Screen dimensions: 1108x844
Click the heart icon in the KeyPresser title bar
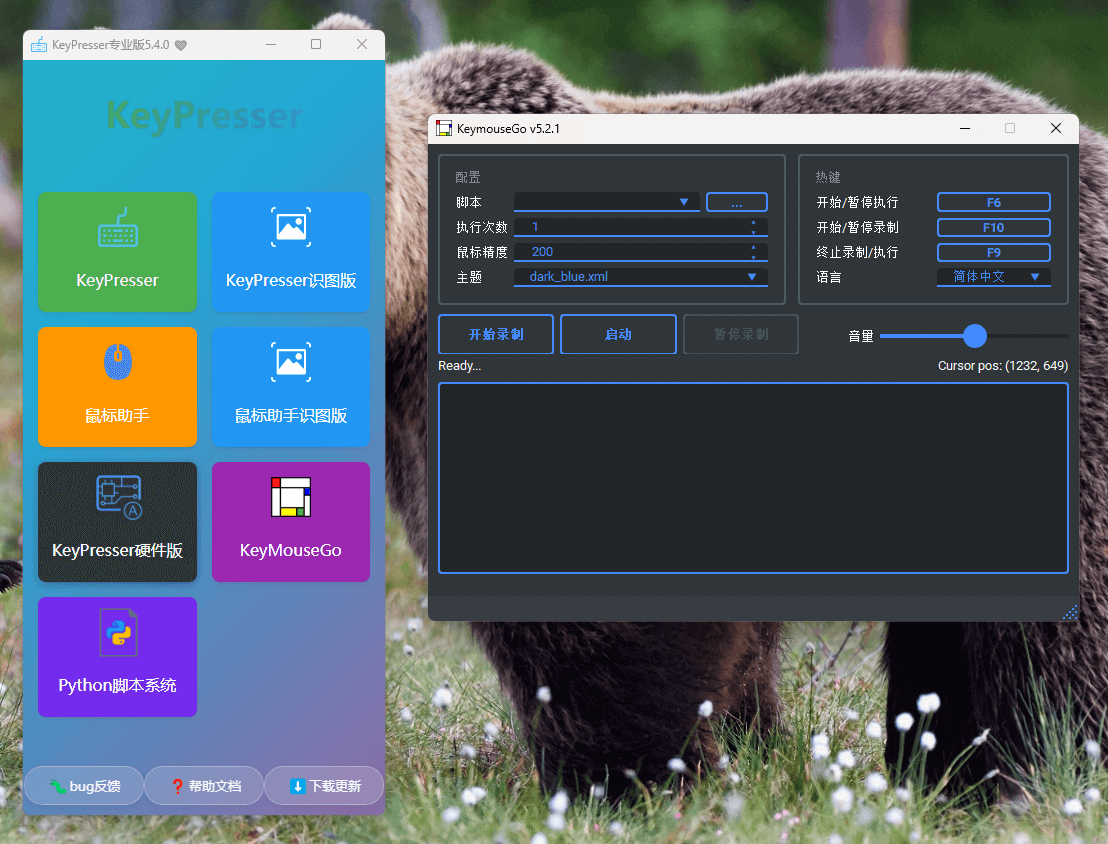(x=178, y=44)
